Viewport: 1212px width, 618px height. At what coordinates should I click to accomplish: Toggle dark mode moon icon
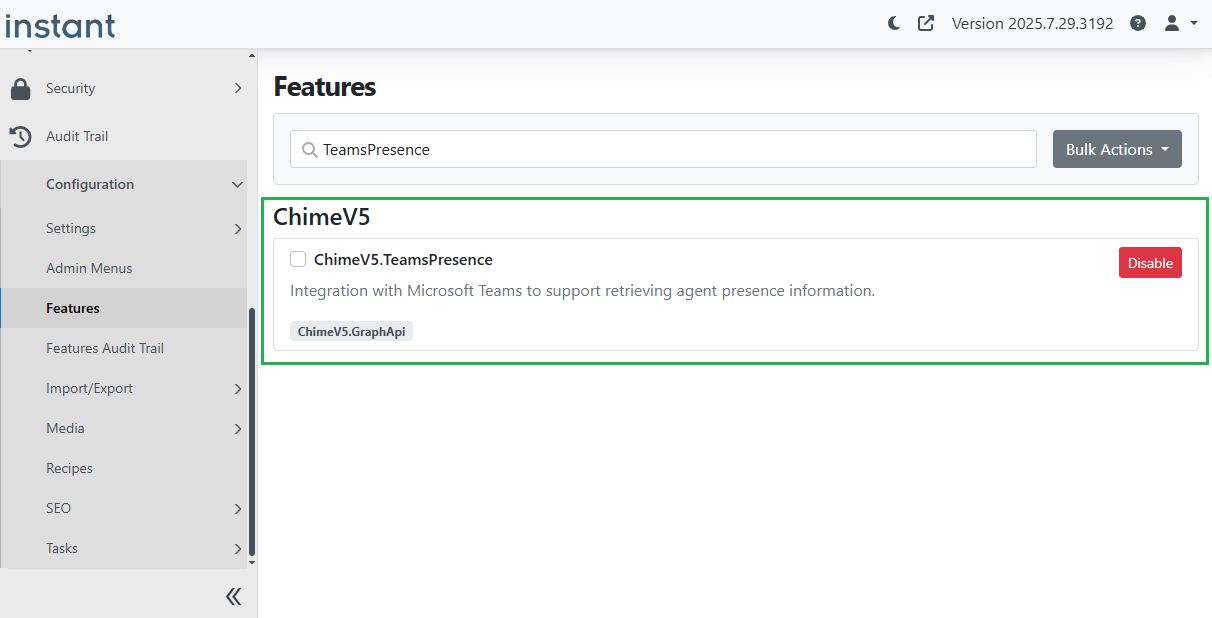(894, 23)
